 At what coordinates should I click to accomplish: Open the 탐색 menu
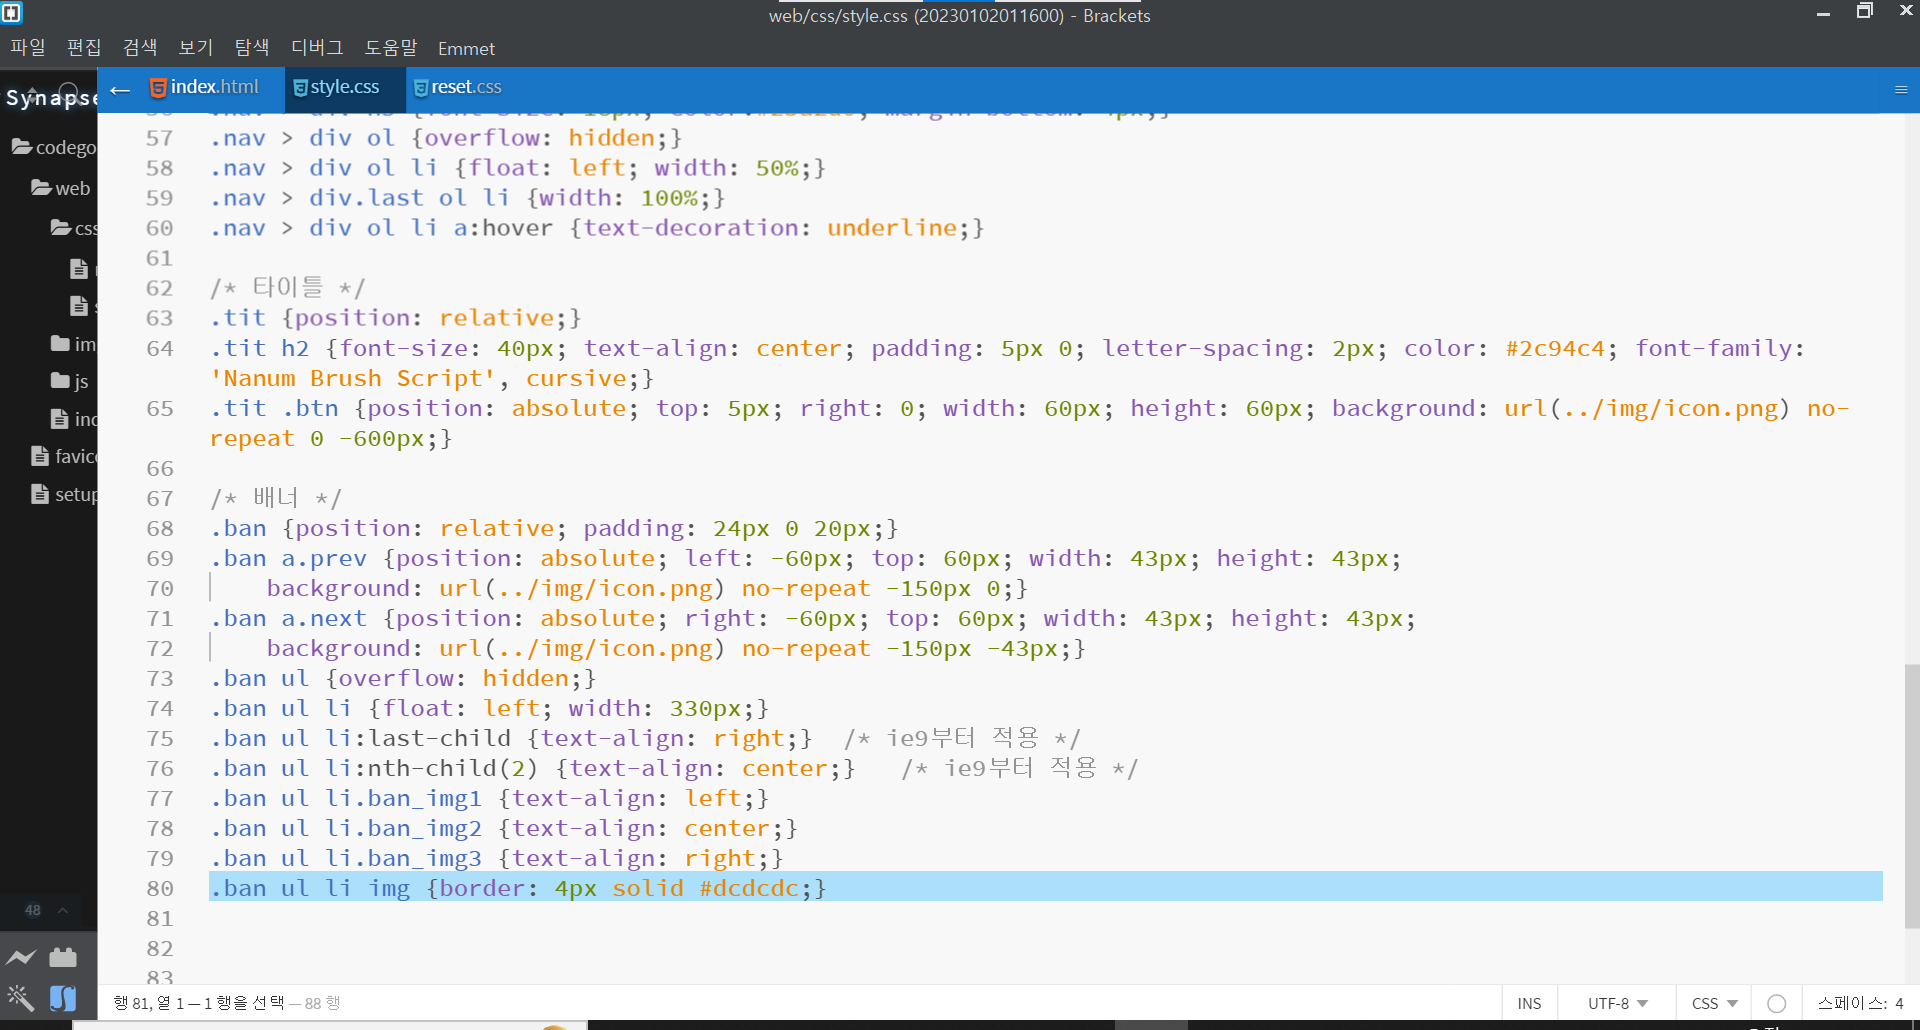coord(252,48)
